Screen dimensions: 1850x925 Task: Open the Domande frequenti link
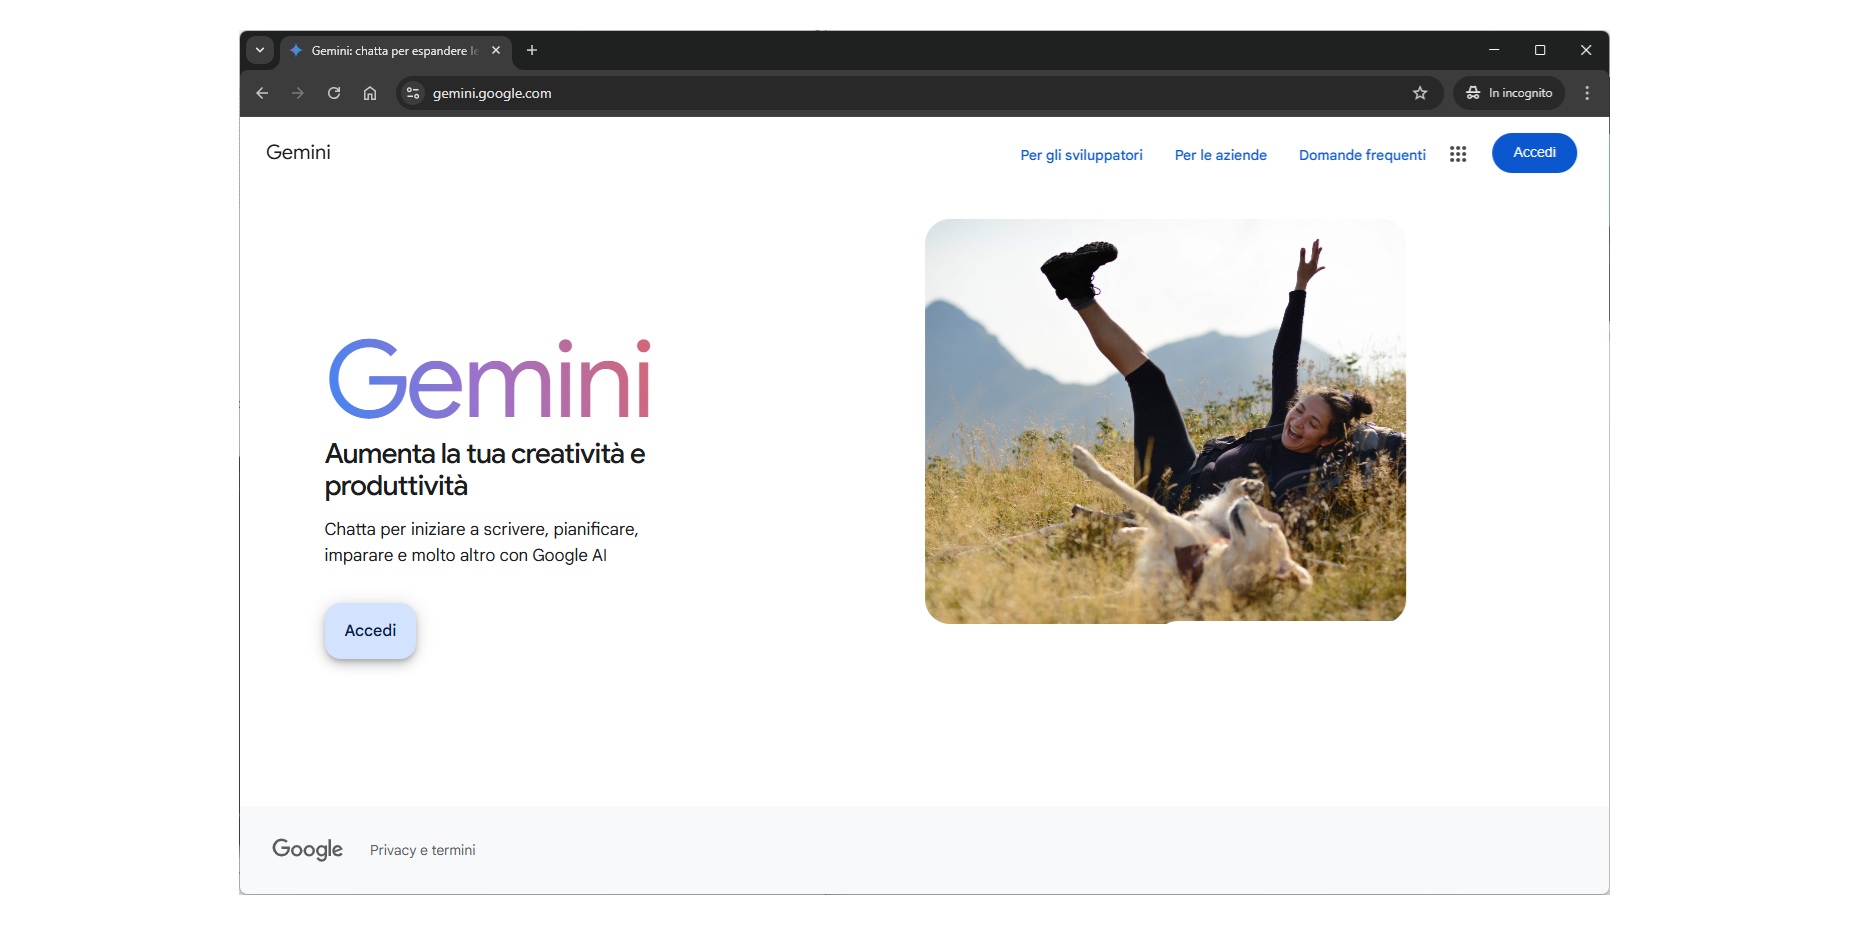(1362, 155)
